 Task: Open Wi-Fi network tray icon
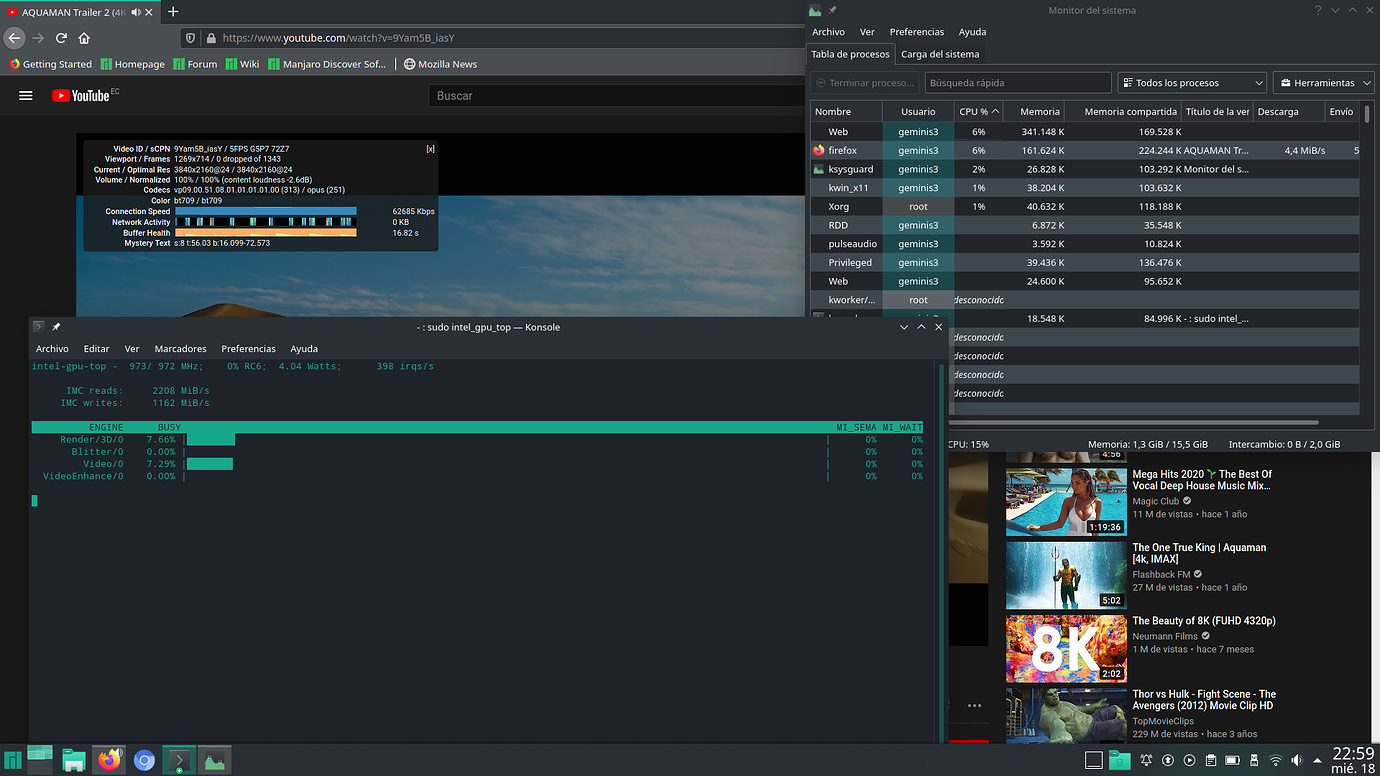coord(1276,761)
